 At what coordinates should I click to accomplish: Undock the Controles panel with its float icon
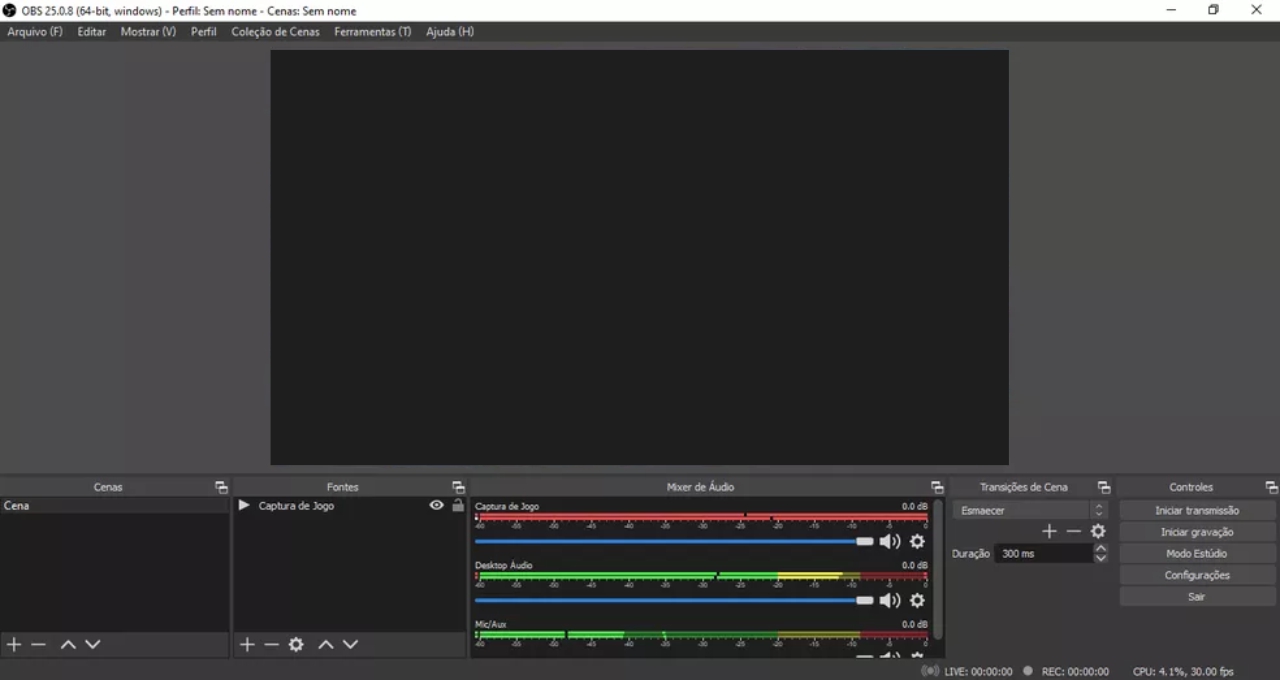pyautogui.click(x=1271, y=487)
